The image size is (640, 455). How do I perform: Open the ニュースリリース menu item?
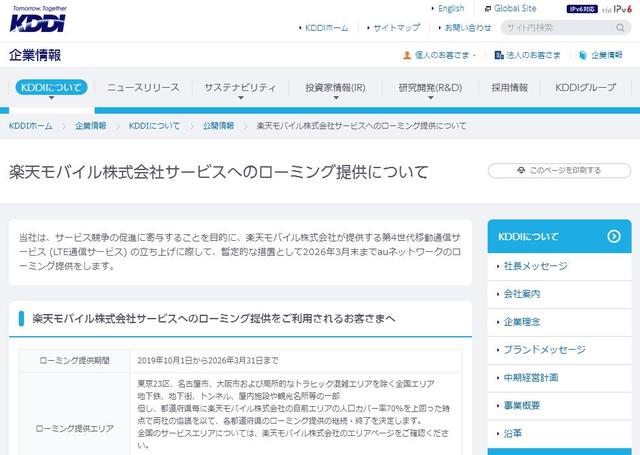pyautogui.click(x=143, y=87)
